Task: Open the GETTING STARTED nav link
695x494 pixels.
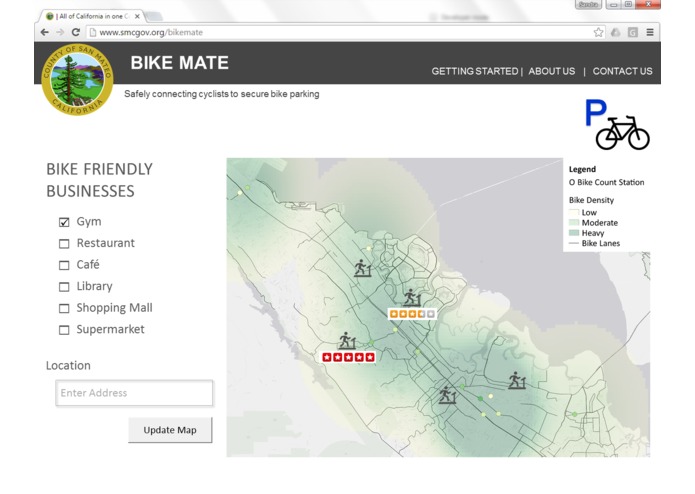Action: [475, 71]
